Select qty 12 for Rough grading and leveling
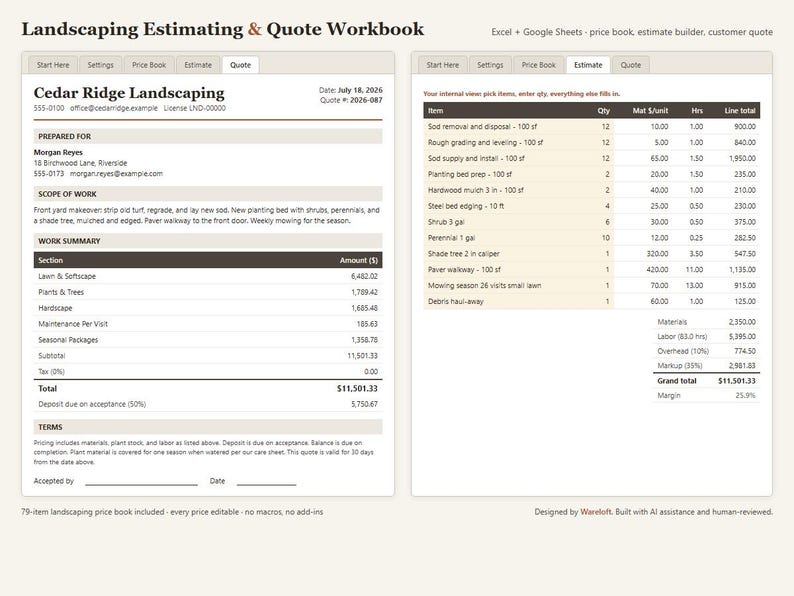This screenshot has width=794, height=596. click(x=606, y=143)
